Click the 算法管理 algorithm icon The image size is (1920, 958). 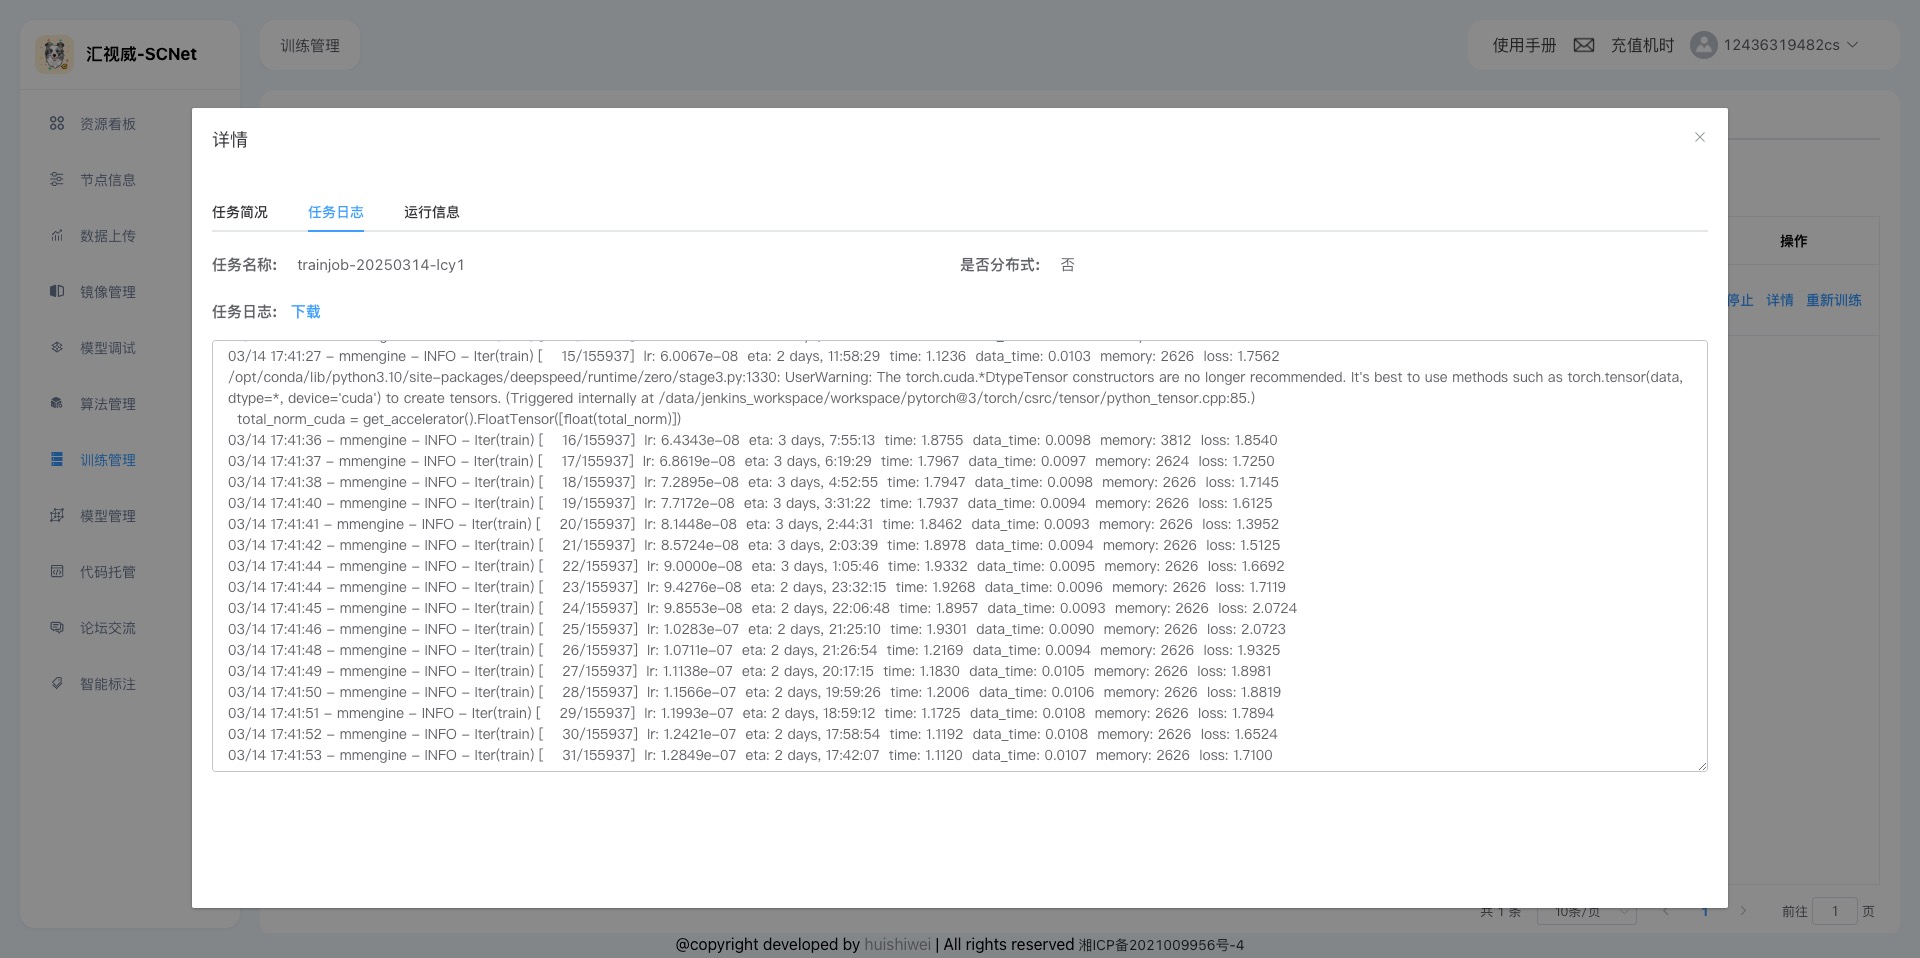57,403
